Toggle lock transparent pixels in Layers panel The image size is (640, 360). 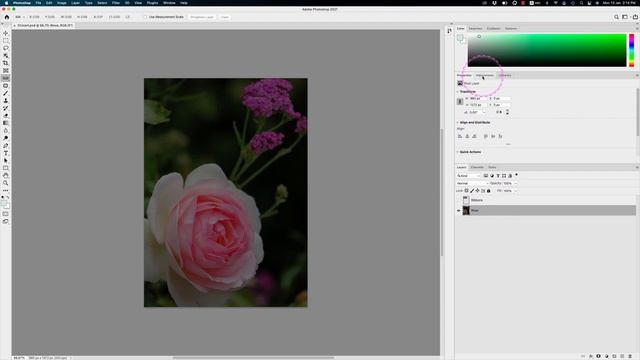pyautogui.click(x=467, y=191)
